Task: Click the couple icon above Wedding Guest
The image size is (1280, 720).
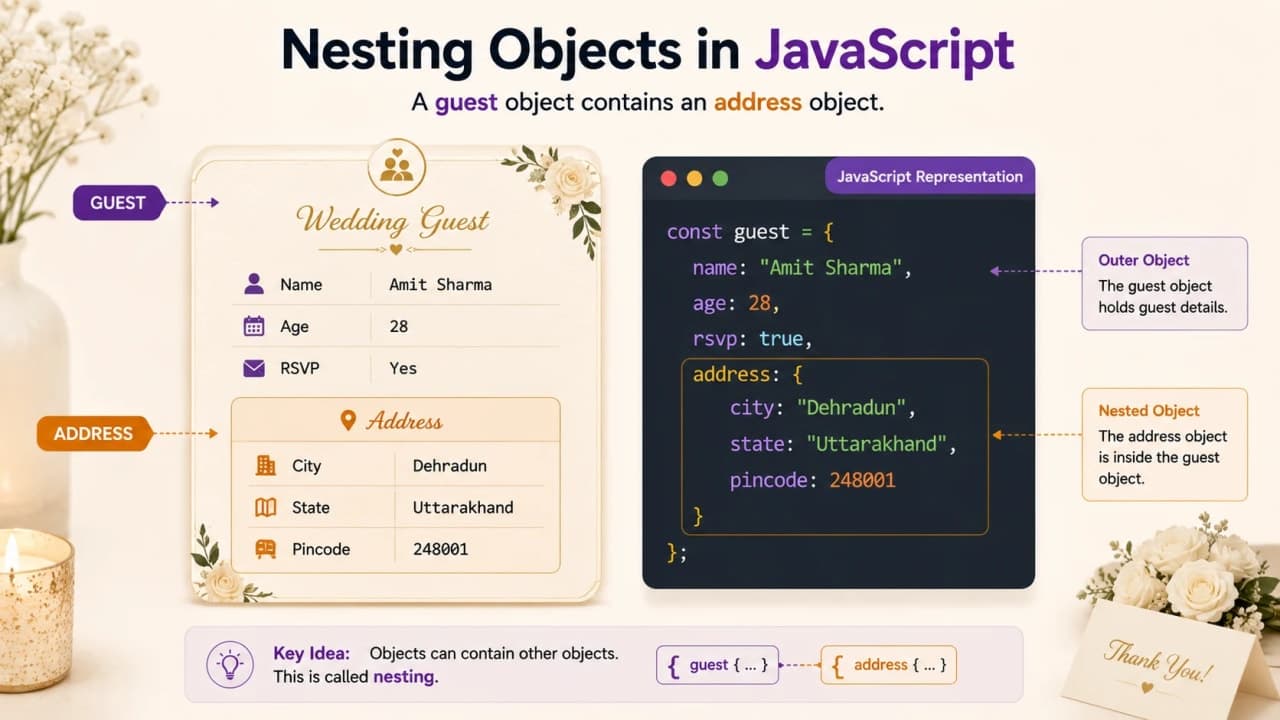Action: point(396,166)
